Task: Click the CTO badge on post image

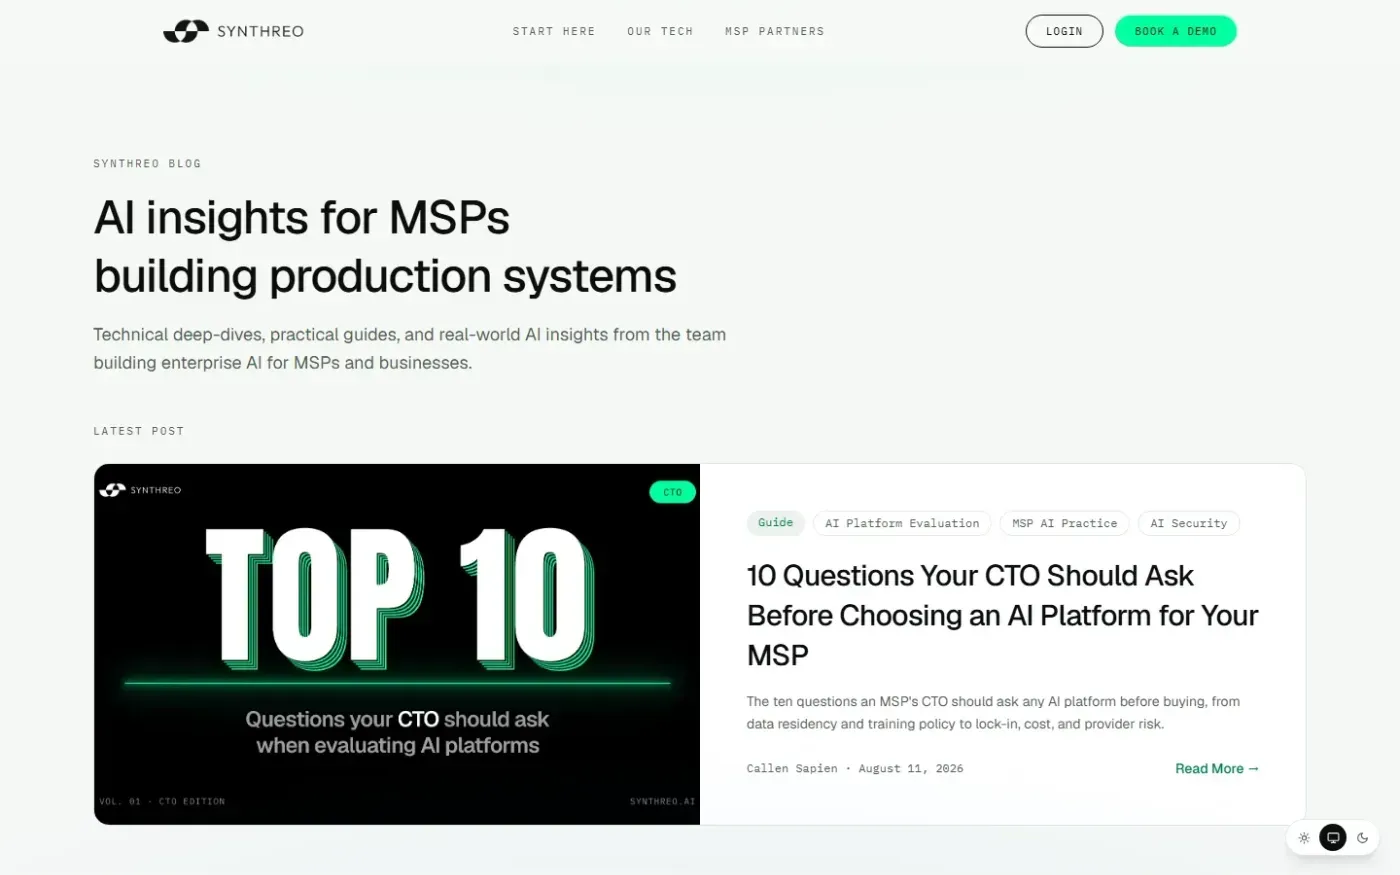Action: point(673,492)
